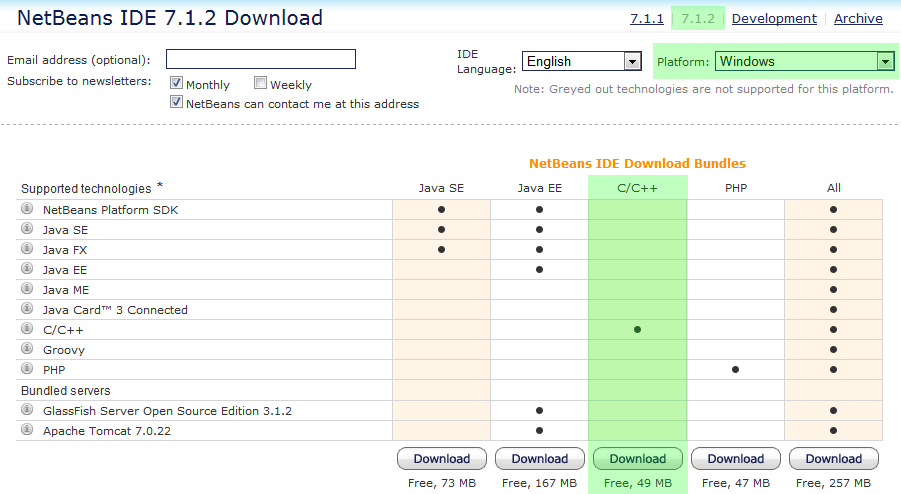Click the 'Bundled servers' row label

[x=66, y=391]
